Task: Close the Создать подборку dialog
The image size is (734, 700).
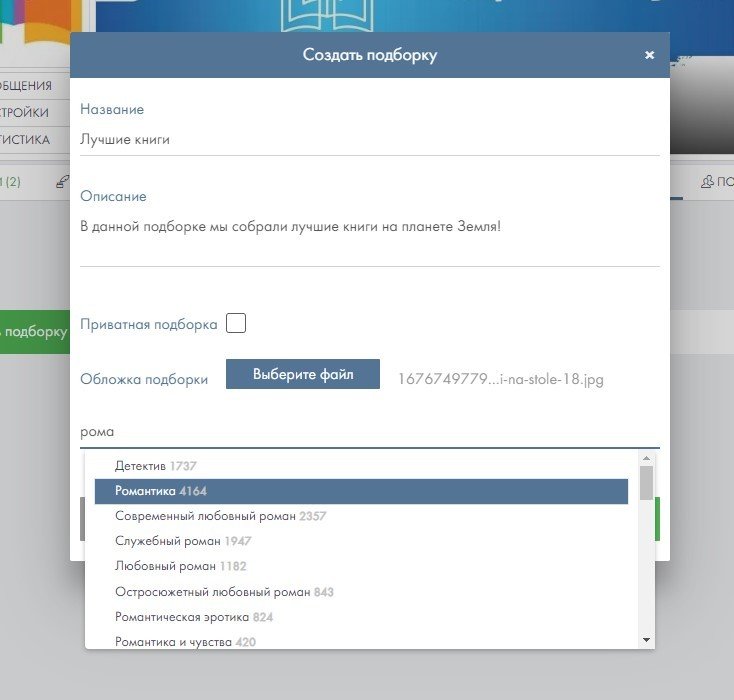Action: pyautogui.click(x=649, y=55)
